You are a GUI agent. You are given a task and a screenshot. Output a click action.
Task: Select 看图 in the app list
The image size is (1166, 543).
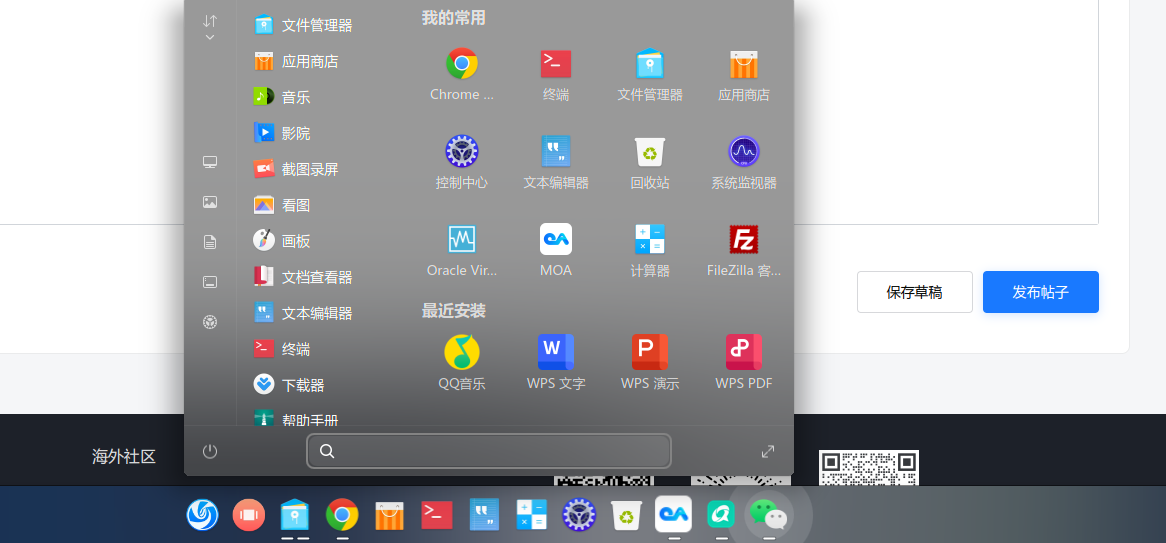click(282, 205)
